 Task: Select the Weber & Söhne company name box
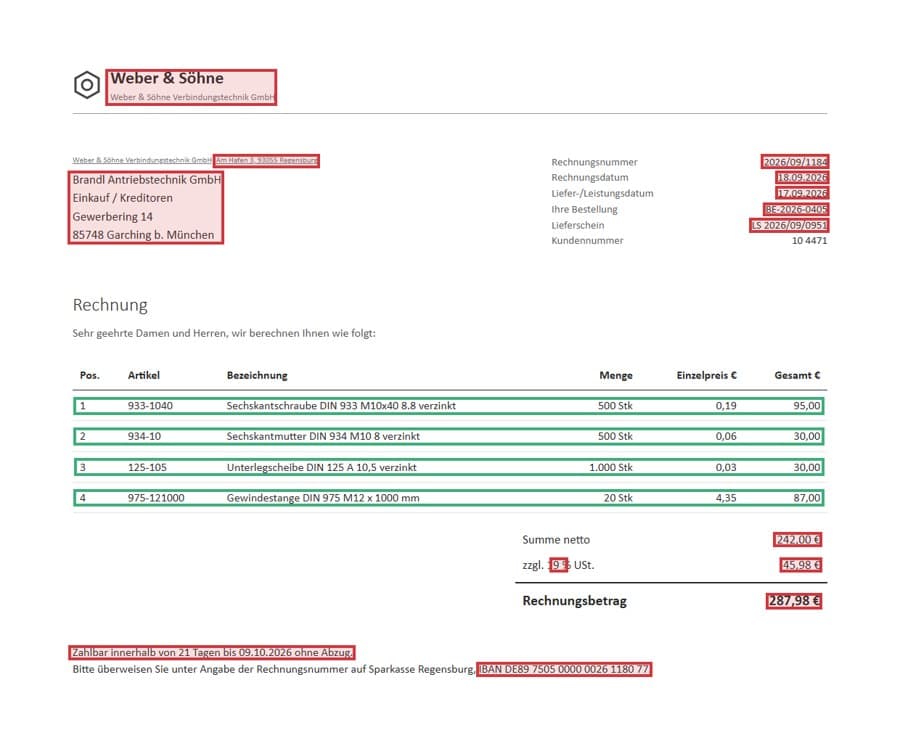191,87
